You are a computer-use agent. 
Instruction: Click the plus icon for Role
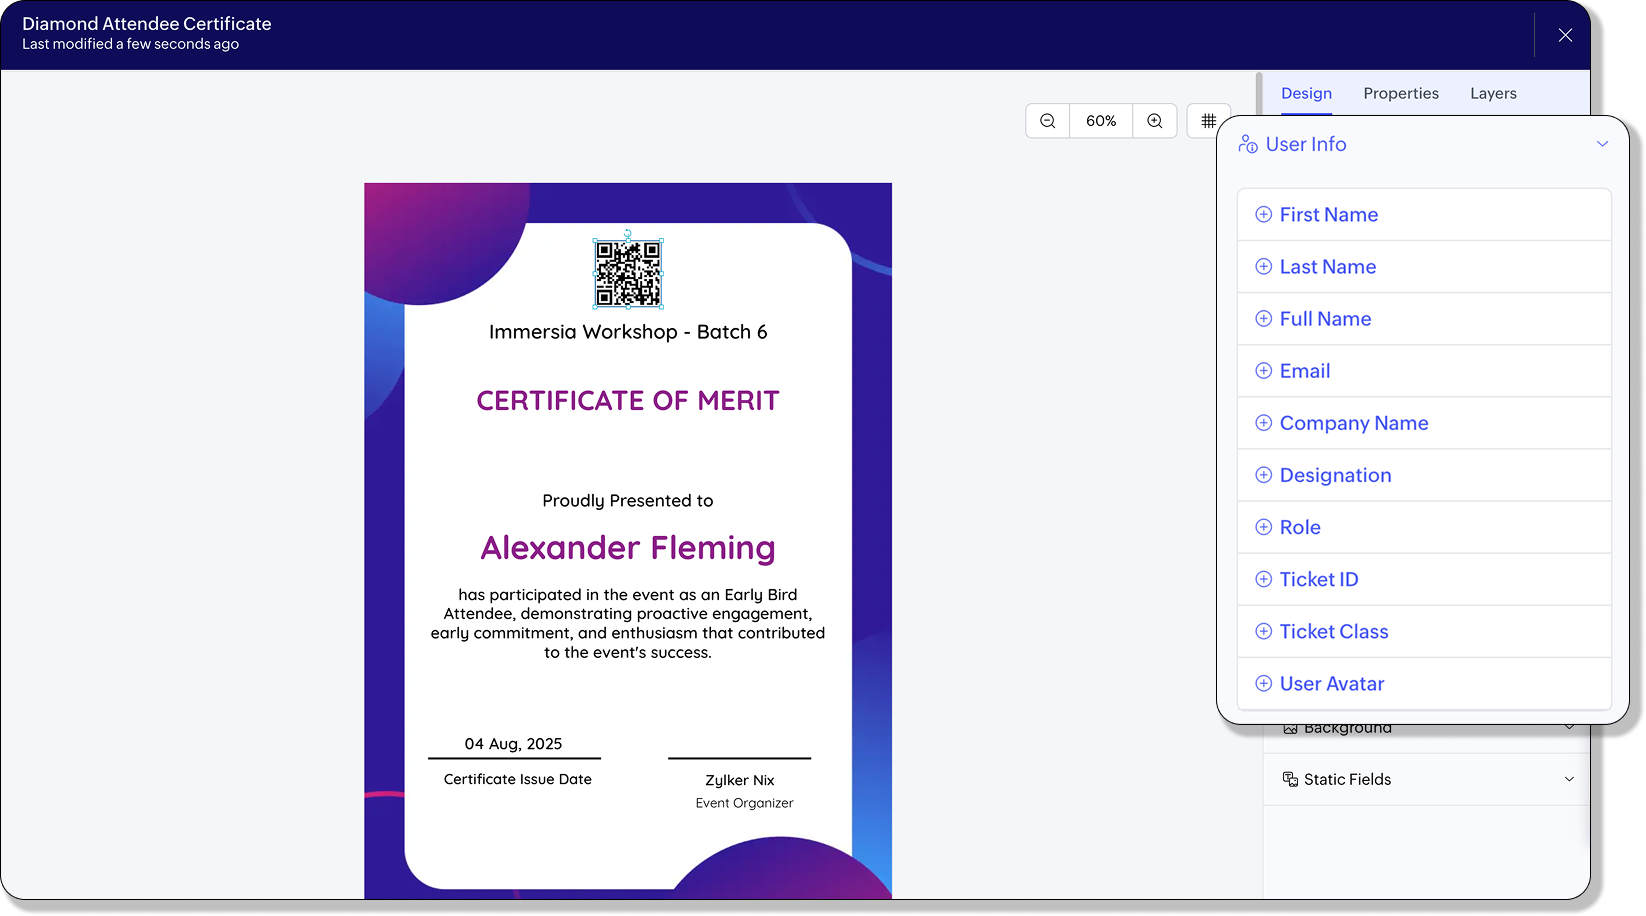[1264, 527]
